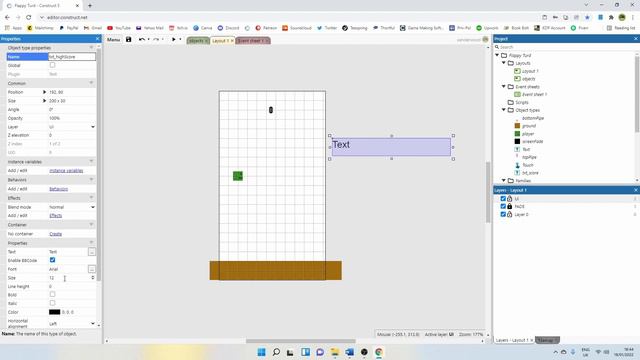The height and width of the screenshot is (360, 640).
Task: Toggle Layer 0 visibility checkbox
Action: tap(503, 214)
